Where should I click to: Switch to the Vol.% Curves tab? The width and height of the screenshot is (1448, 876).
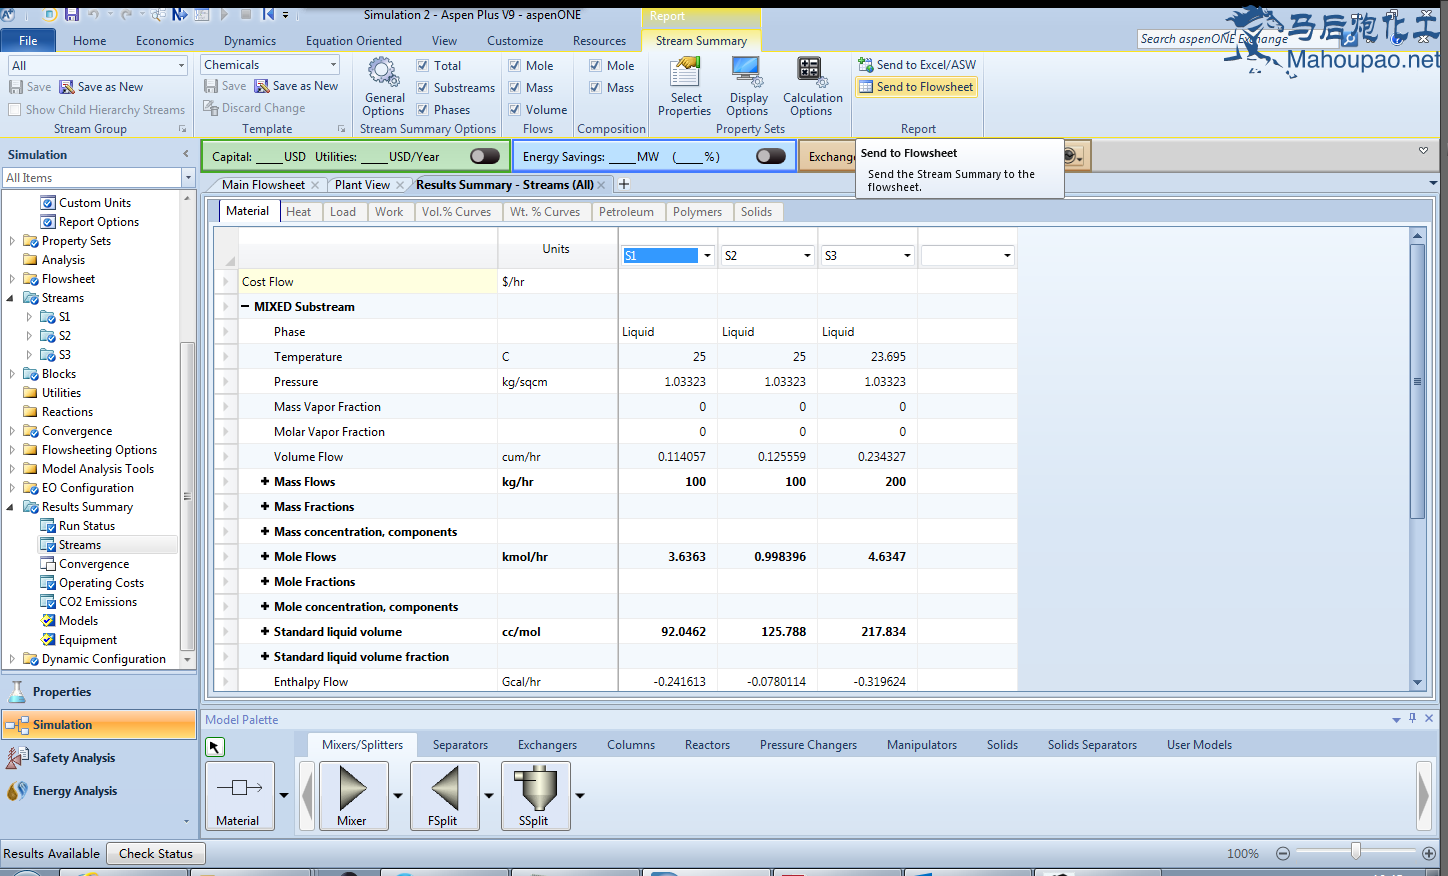tap(456, 212)
